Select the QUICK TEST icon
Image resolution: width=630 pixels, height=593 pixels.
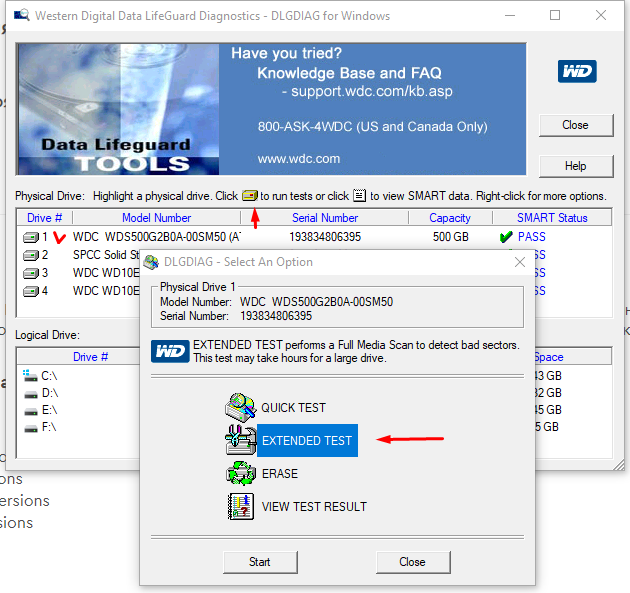240,407
